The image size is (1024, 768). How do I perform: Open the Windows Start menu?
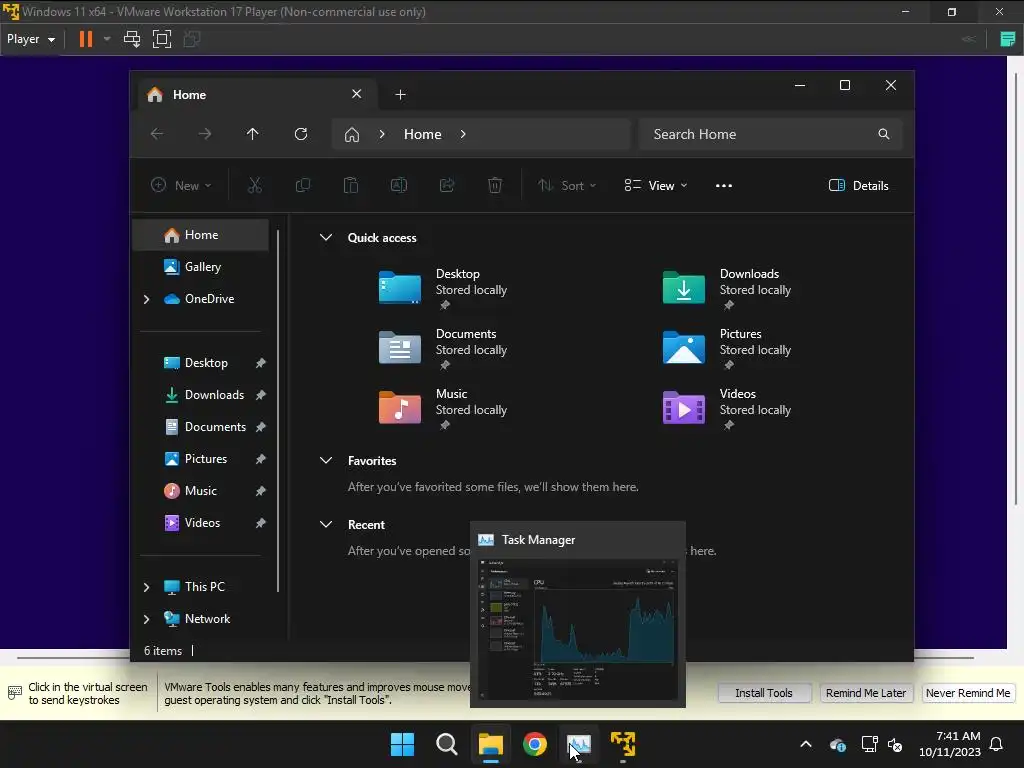click(x=402, y=744)
